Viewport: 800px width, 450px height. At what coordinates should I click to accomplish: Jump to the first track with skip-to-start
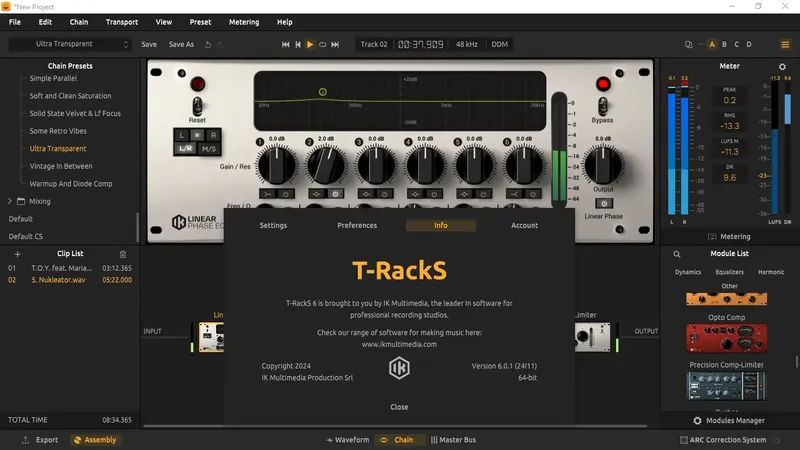[286, 44]
